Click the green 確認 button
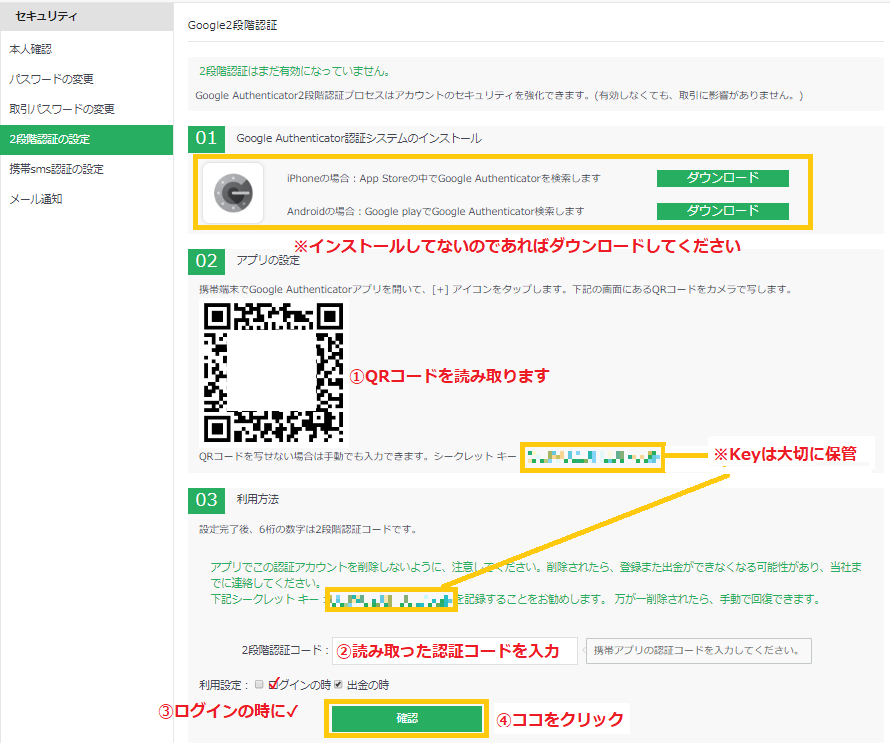 pyautogui.click(x=407, y=719)
